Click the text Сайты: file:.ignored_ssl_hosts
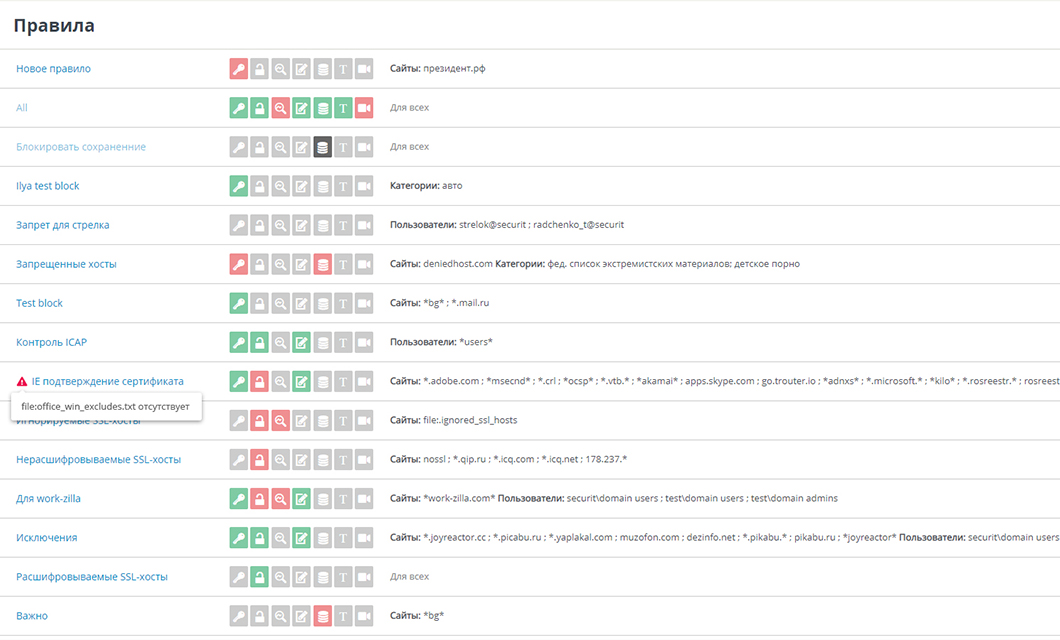 click(x=454, y=420)
